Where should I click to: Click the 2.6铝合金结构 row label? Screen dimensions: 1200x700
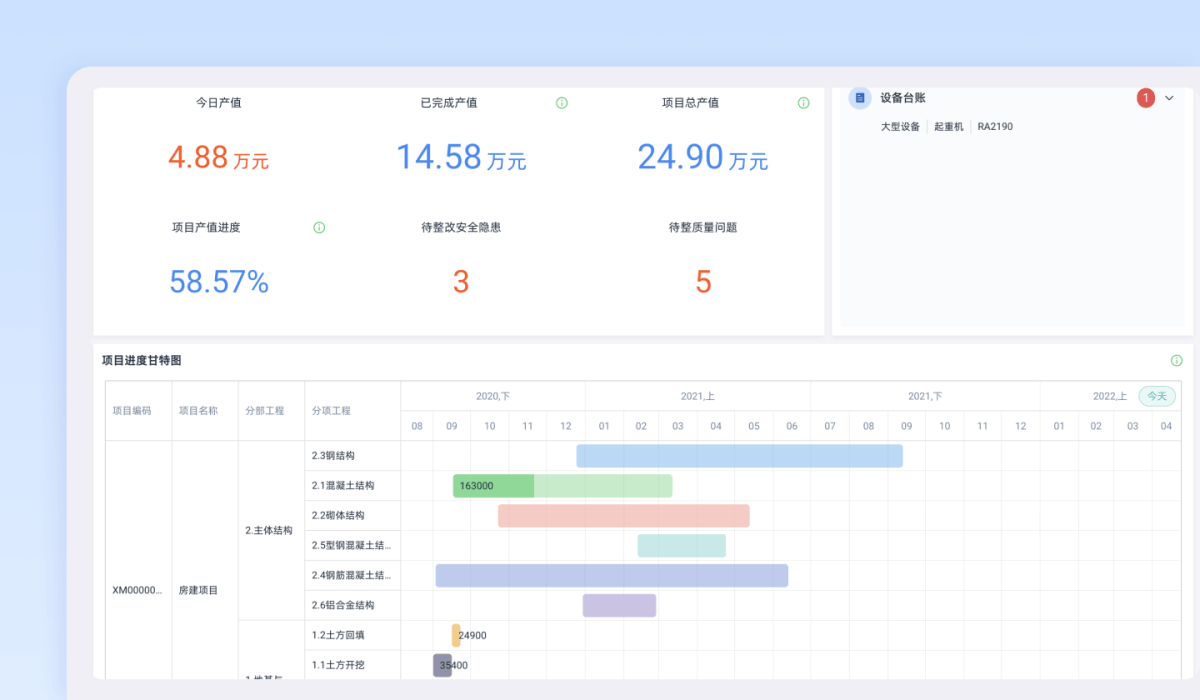click(343, 606)
